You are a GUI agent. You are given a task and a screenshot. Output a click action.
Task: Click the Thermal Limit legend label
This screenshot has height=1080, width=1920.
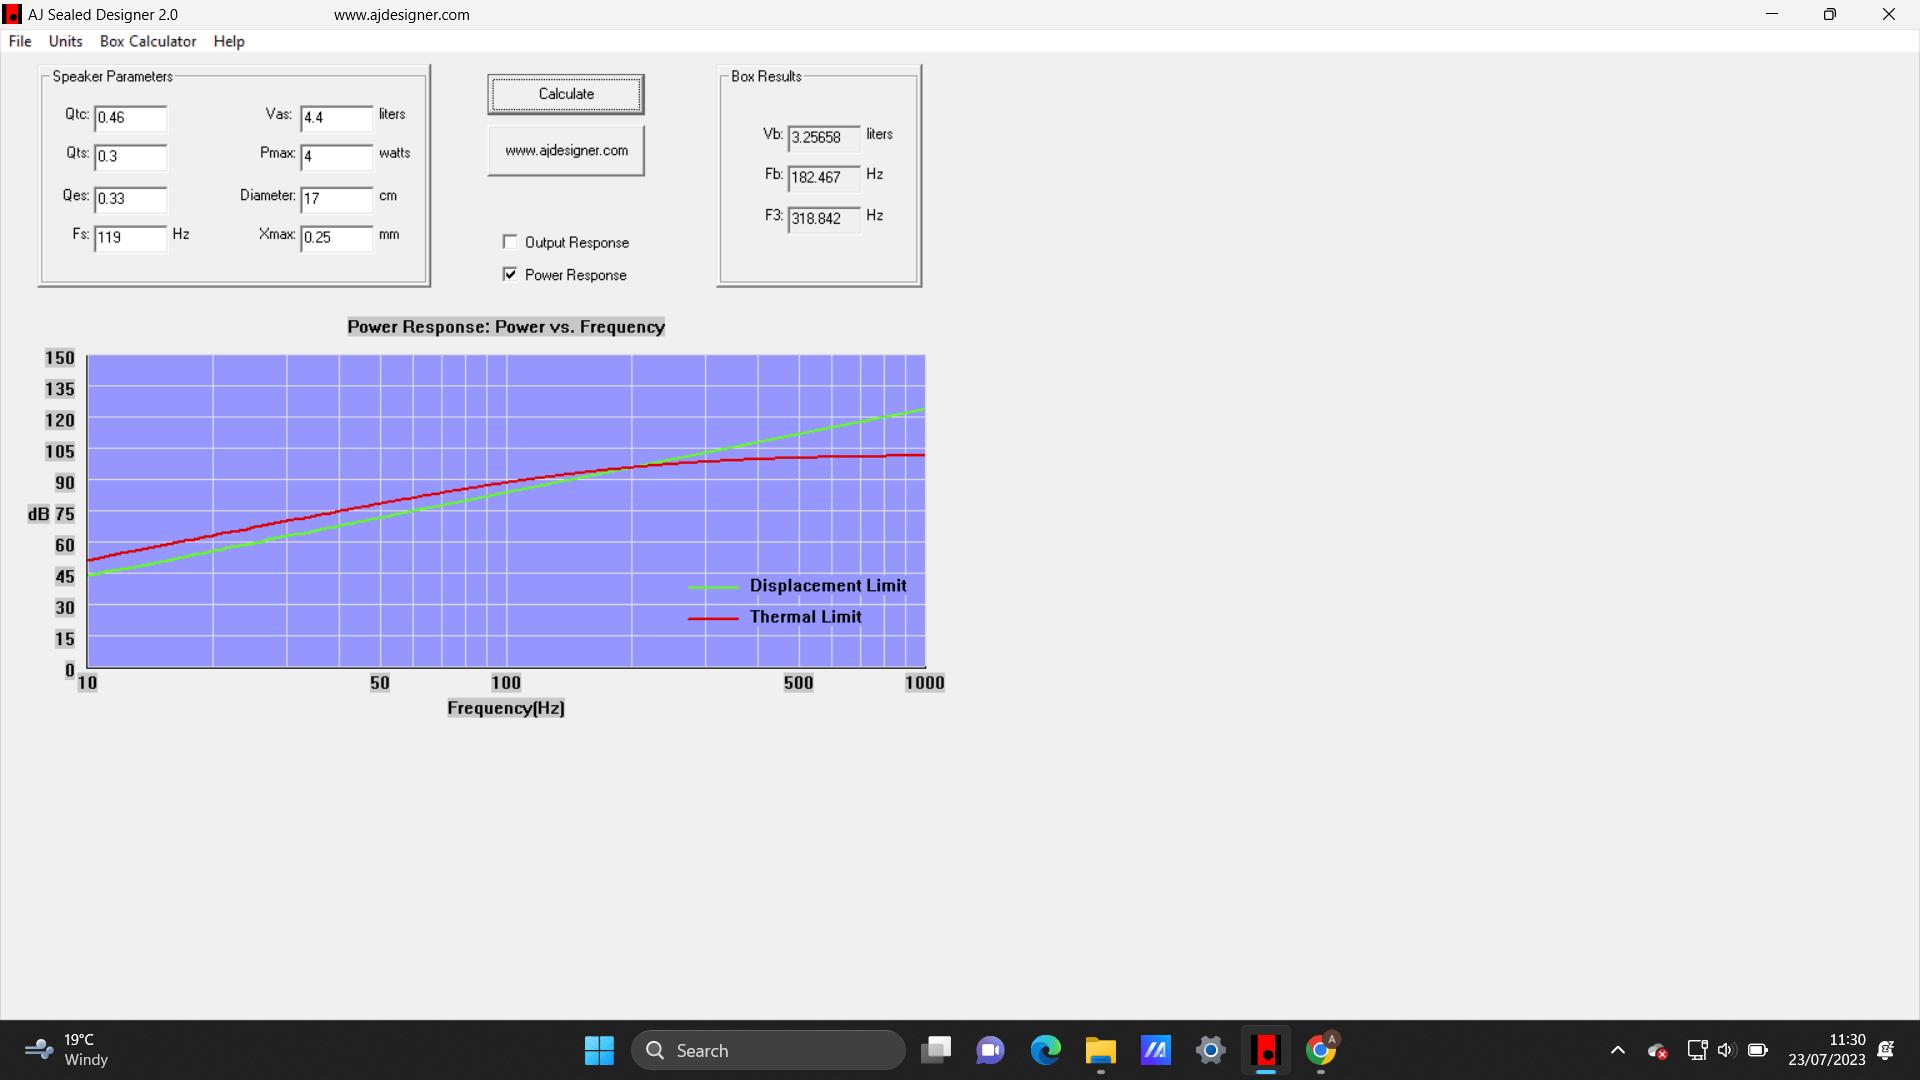point(805,617)
